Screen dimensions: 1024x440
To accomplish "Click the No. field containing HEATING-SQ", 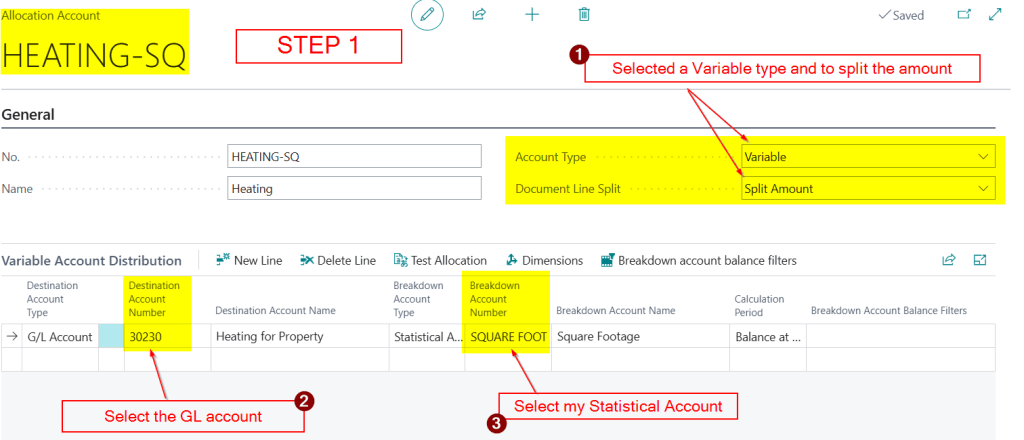I will pos(354,157).
